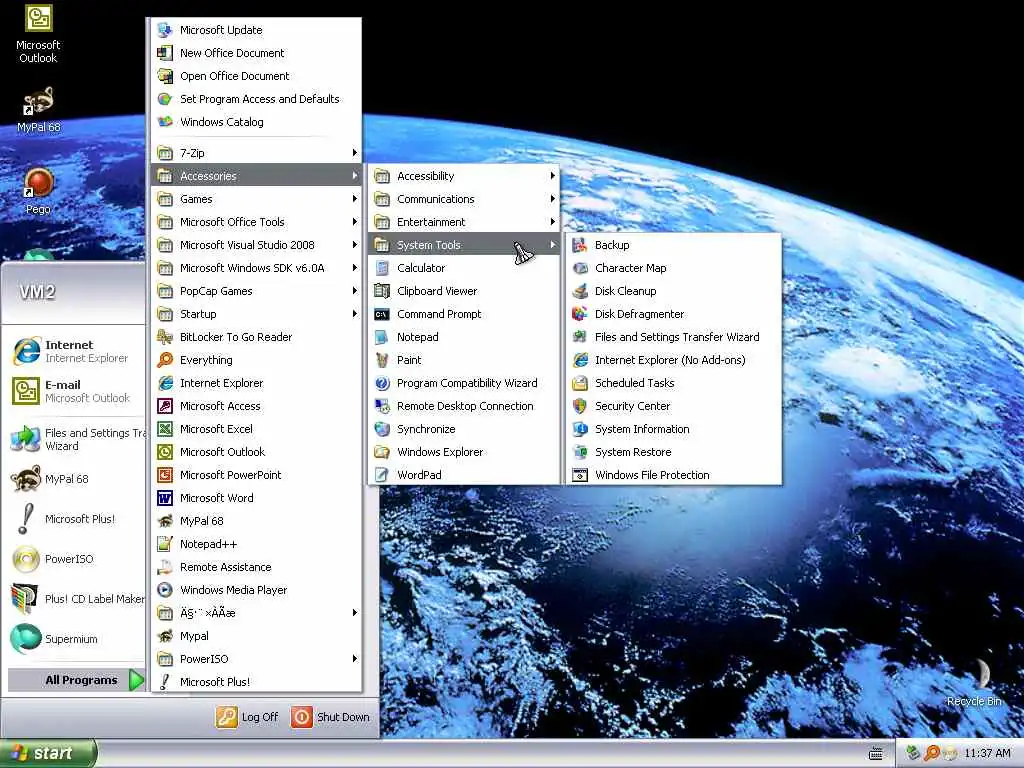Open Security Center shield icon
This screenshot has height=768, width=1024.
580,406
